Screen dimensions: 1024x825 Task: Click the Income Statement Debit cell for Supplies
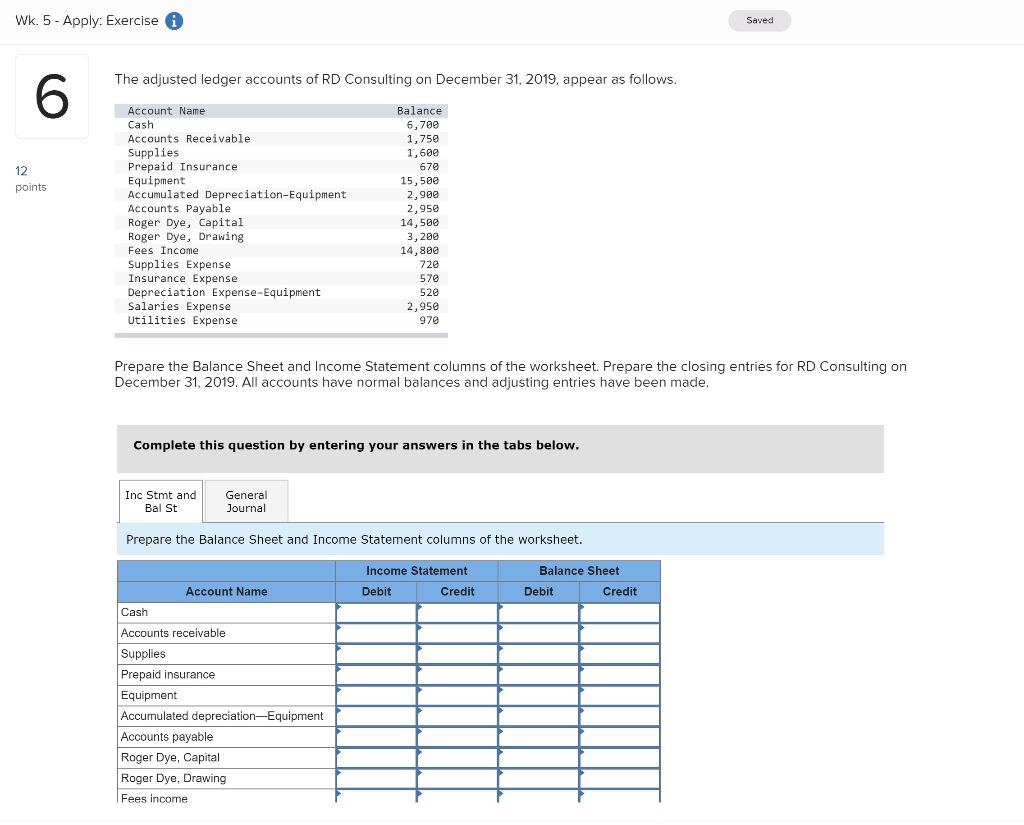[377, 653]
